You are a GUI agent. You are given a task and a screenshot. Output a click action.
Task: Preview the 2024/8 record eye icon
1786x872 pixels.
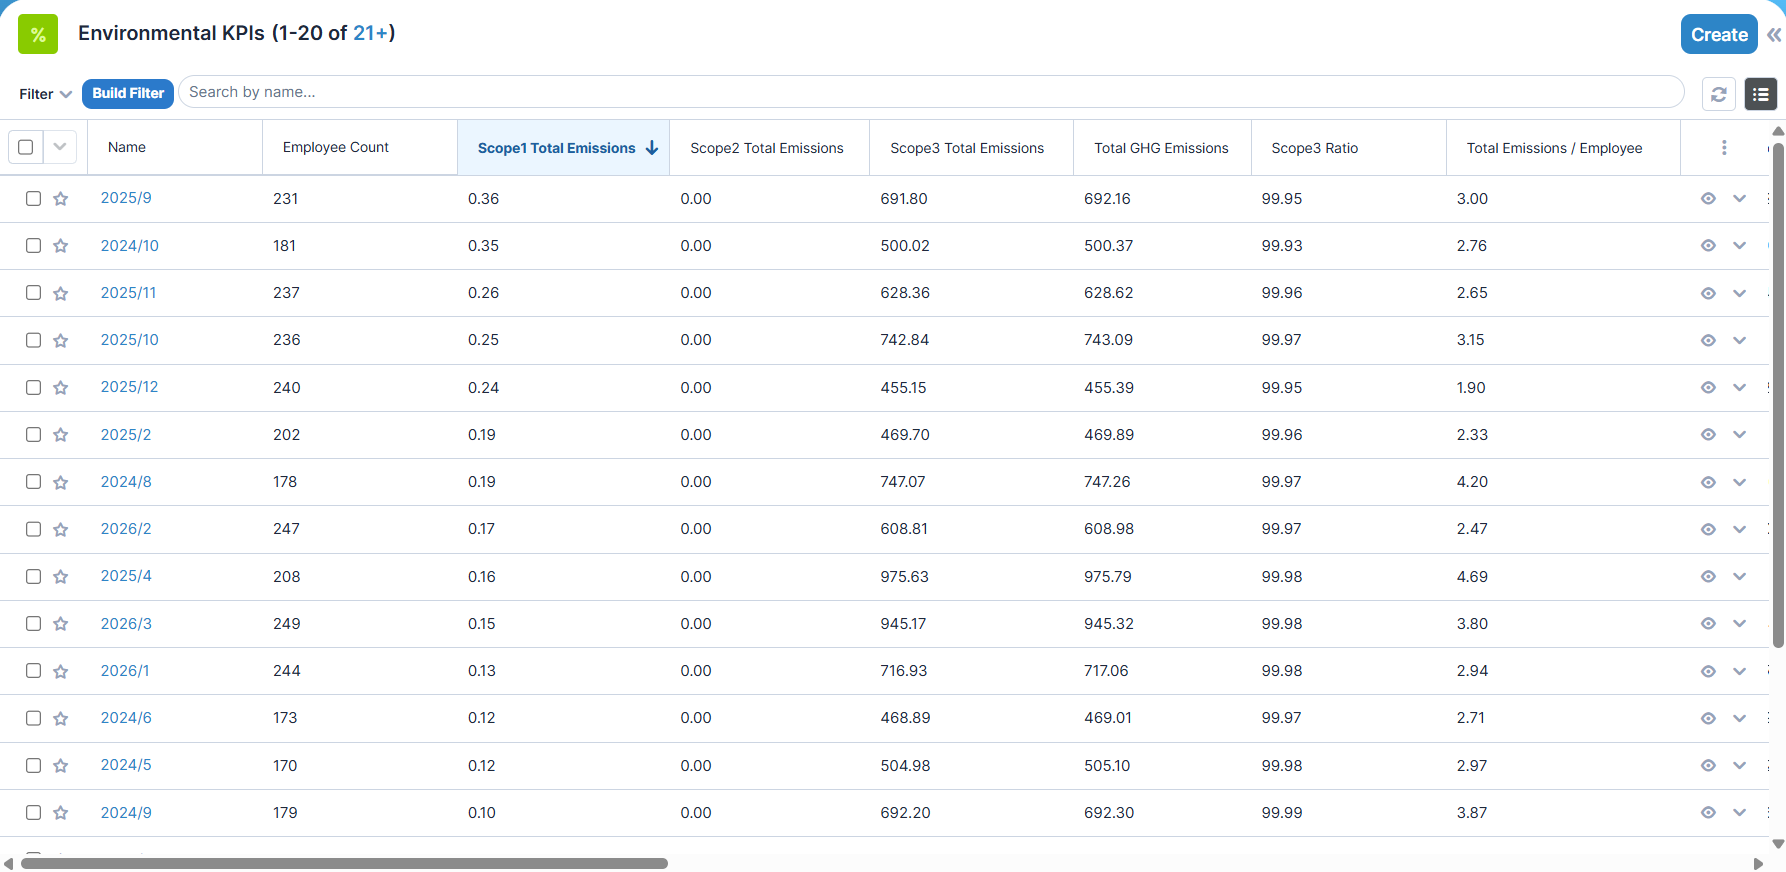(1708, 482)
